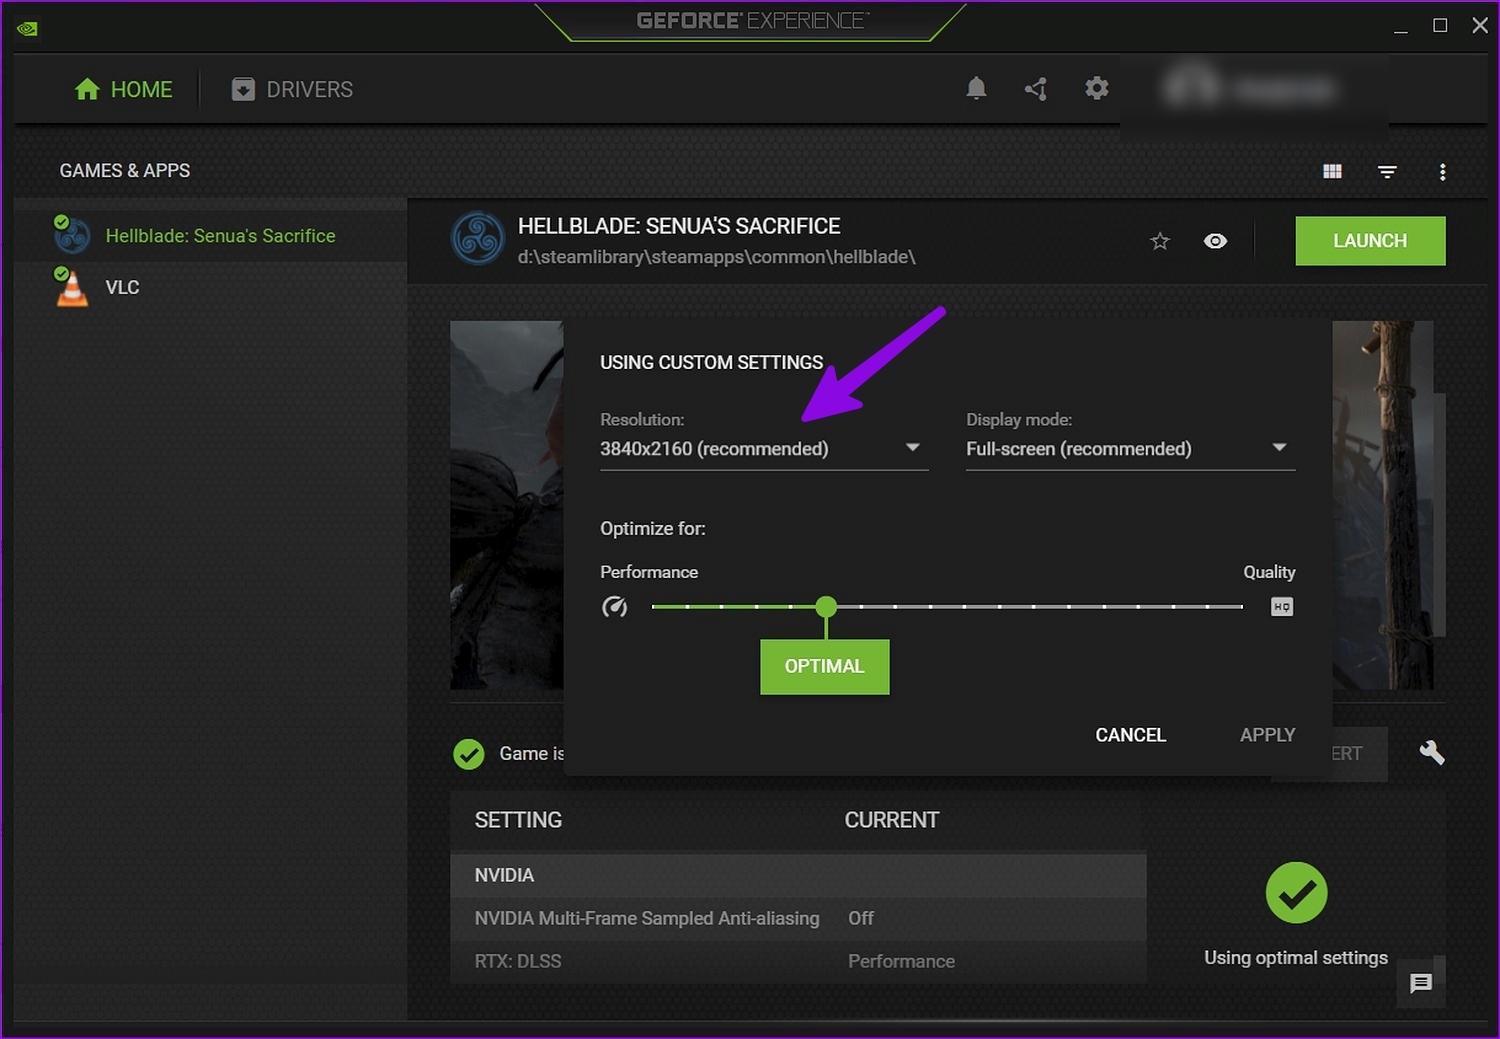Click the game screenshot thumbnail on left
The image size is (1500, 1039).
tap(507, 505)
